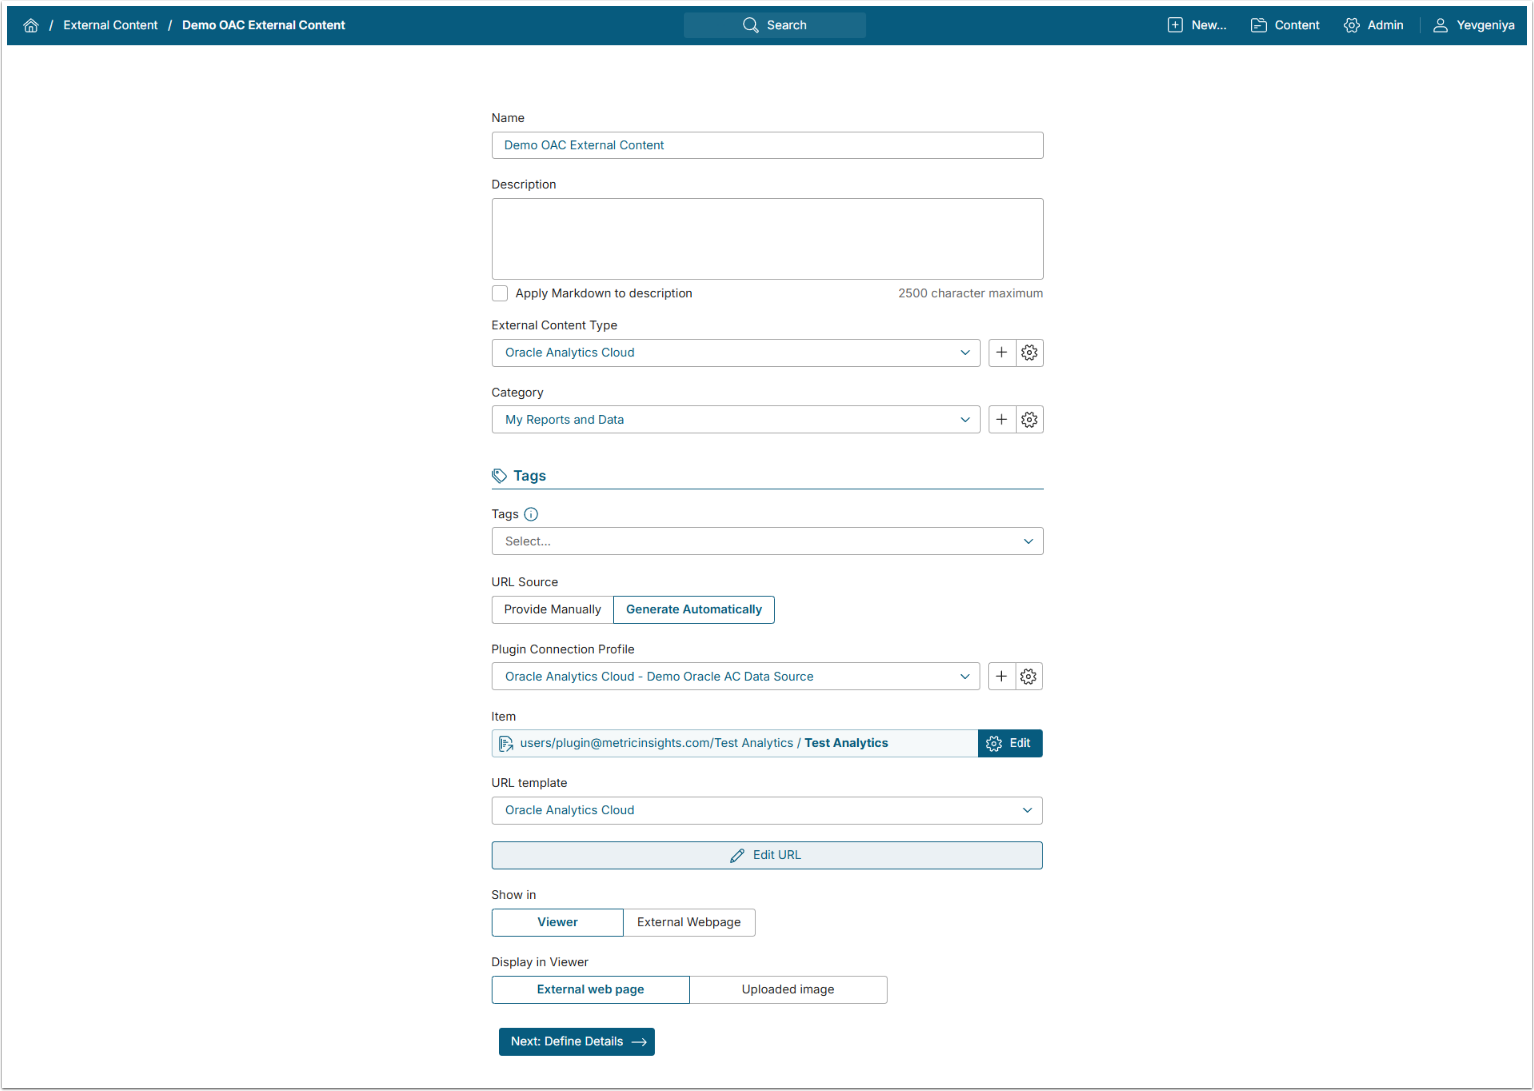
Task: Click the Name input field
Action: coord(767,146)
